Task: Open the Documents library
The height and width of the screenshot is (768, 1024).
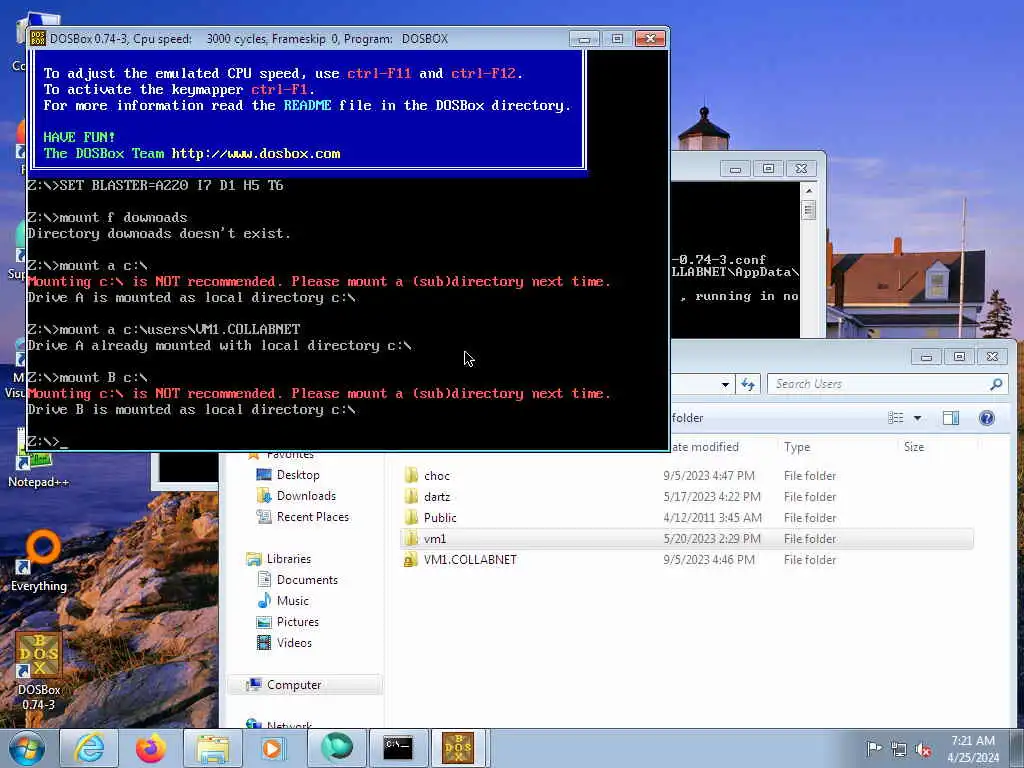Action: (307, 580)
